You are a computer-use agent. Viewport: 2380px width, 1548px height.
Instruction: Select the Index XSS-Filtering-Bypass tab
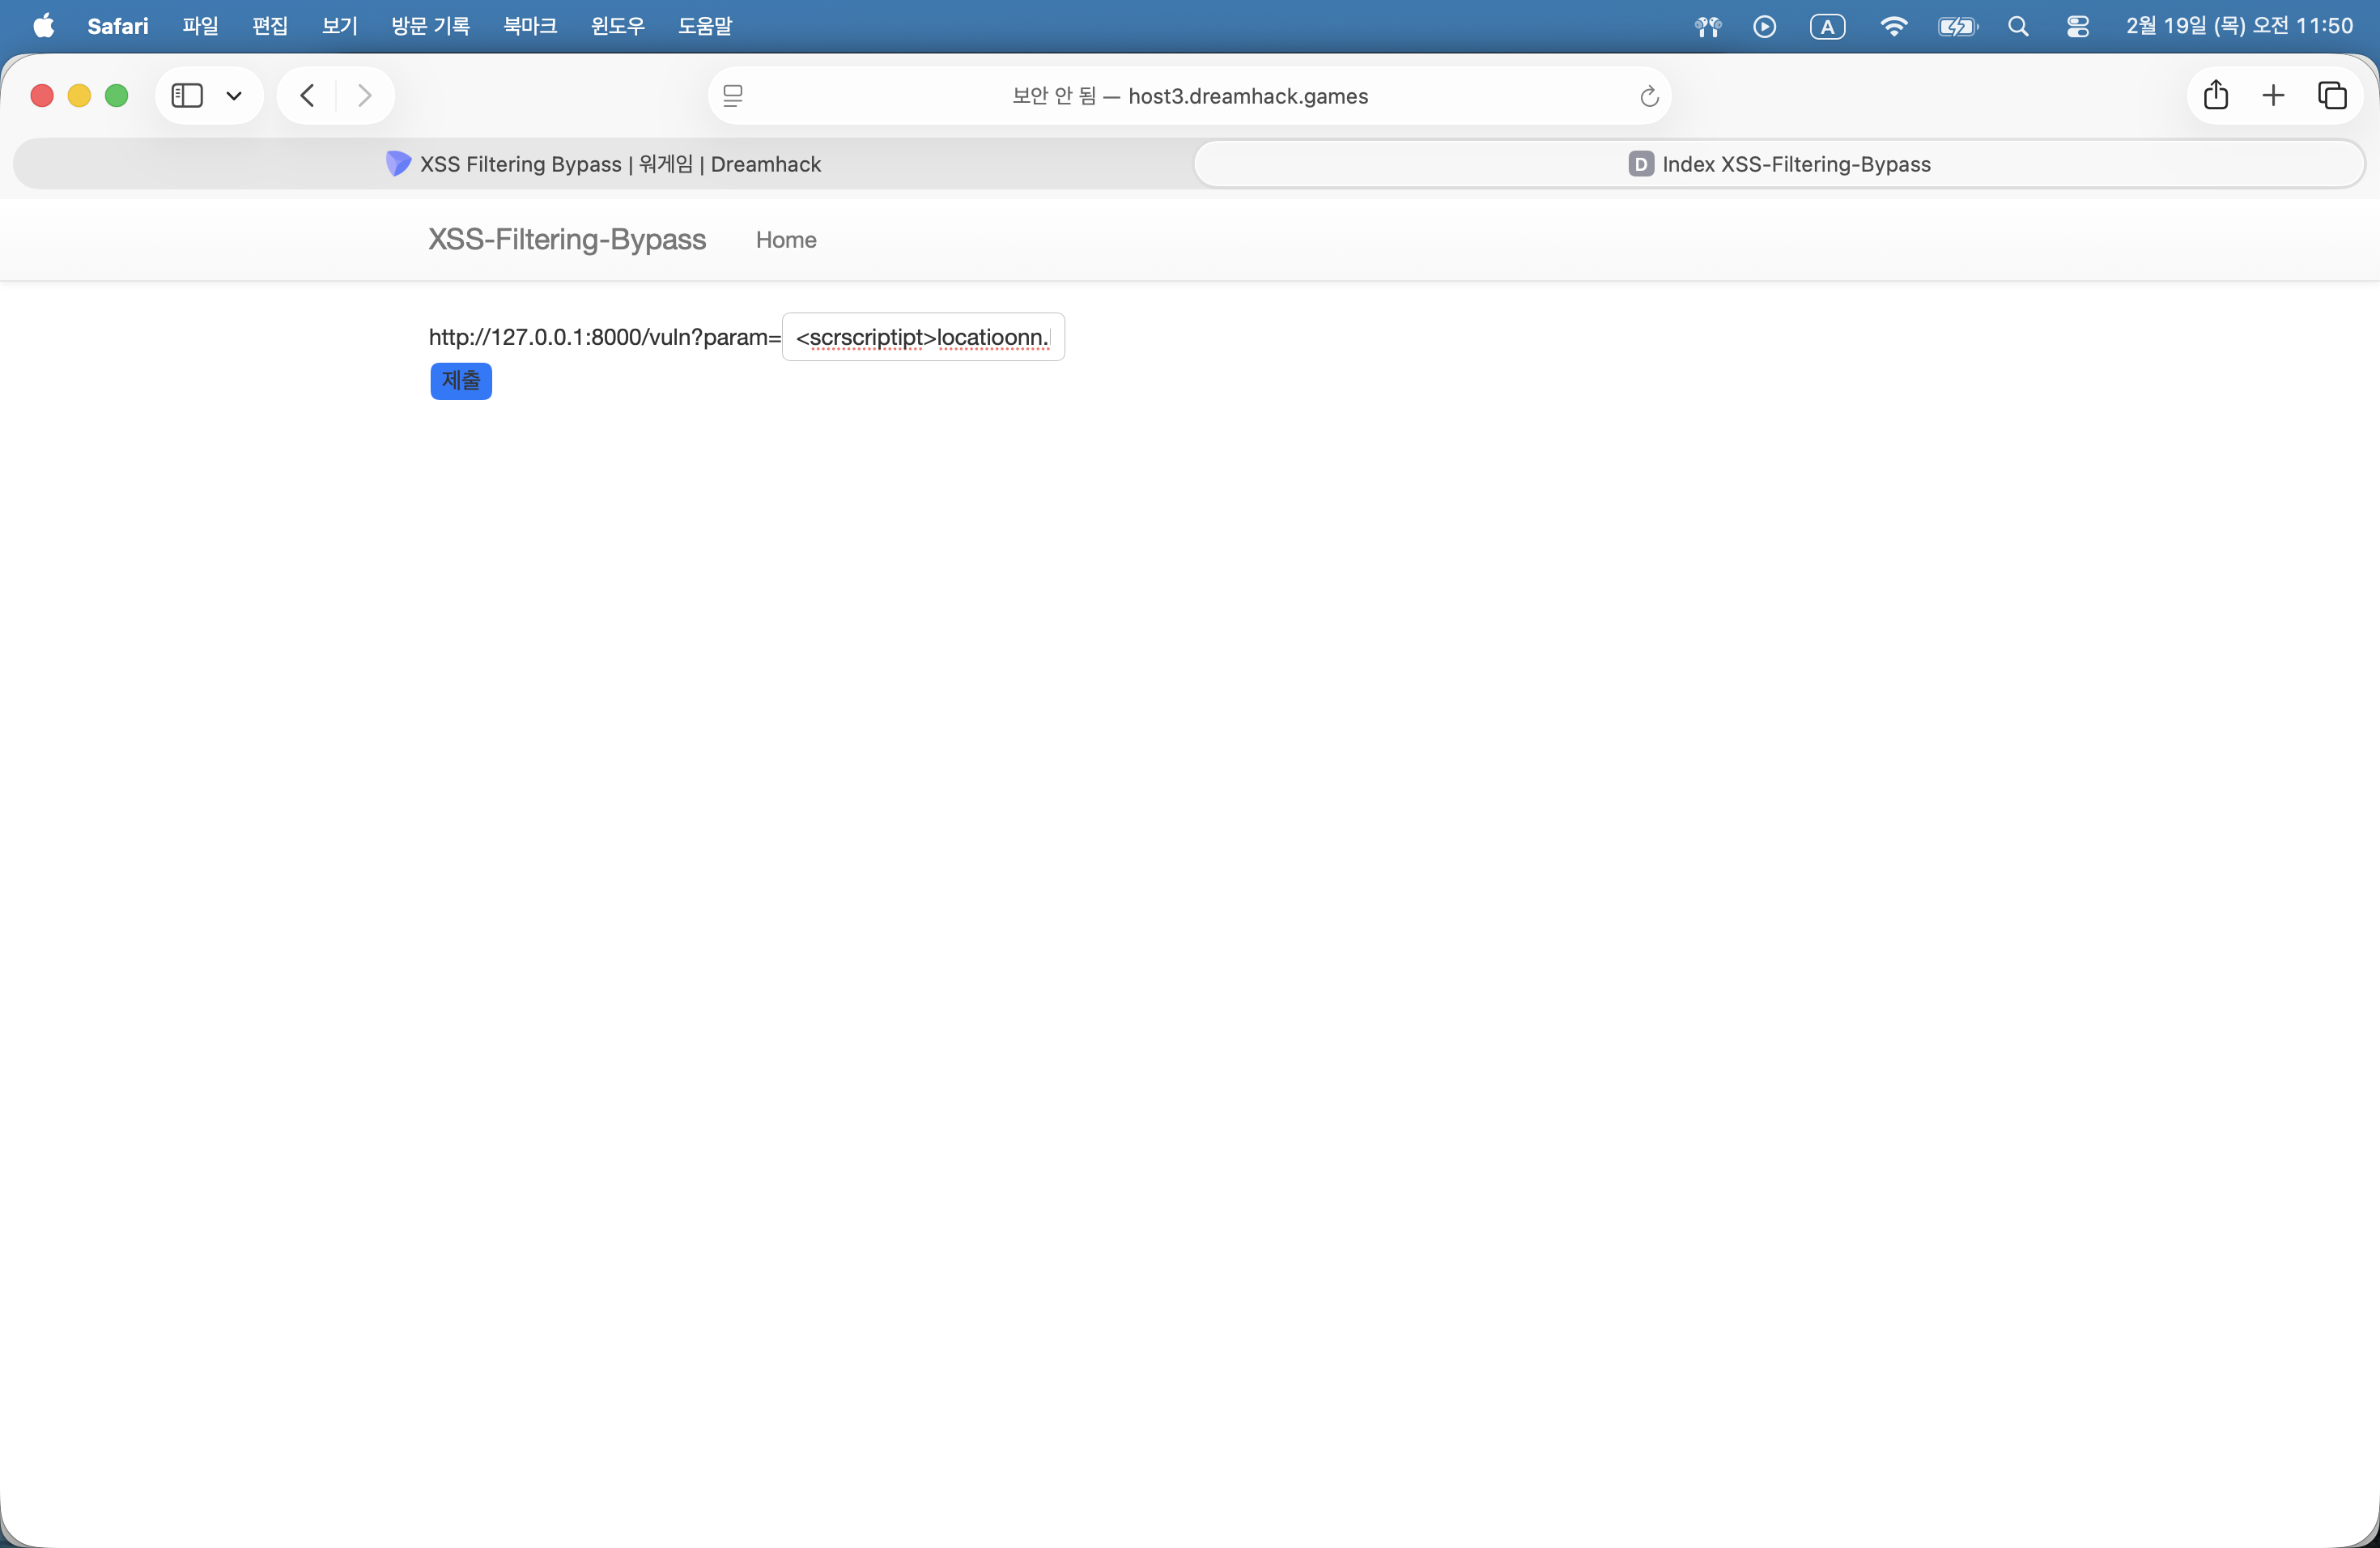(1779, 164)
